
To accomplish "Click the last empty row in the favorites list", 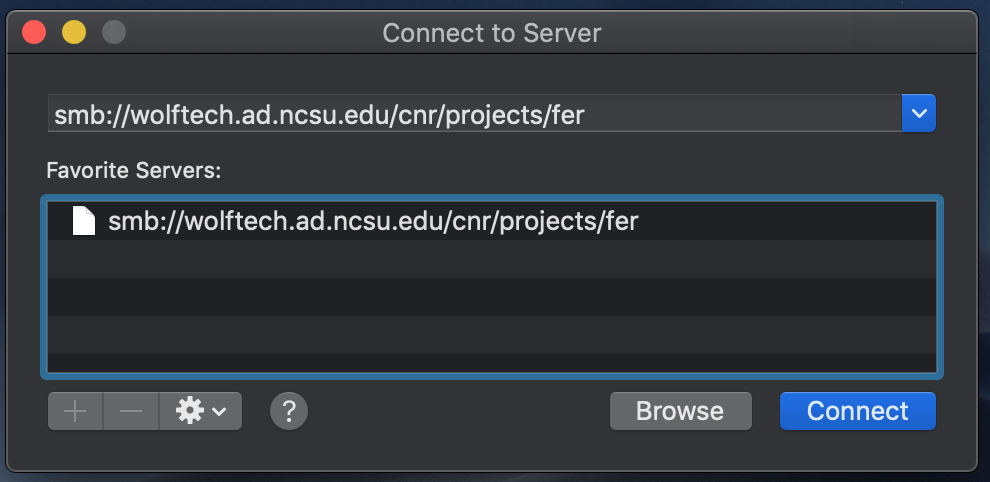I will (492, 363).
